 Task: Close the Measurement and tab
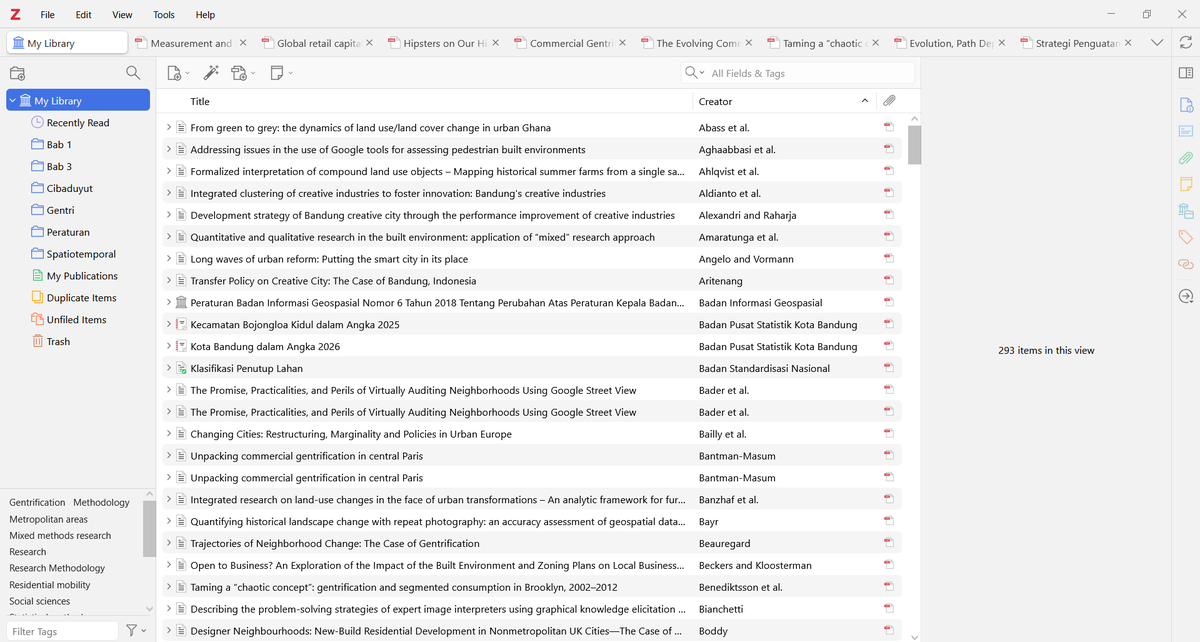pos(243,43)
